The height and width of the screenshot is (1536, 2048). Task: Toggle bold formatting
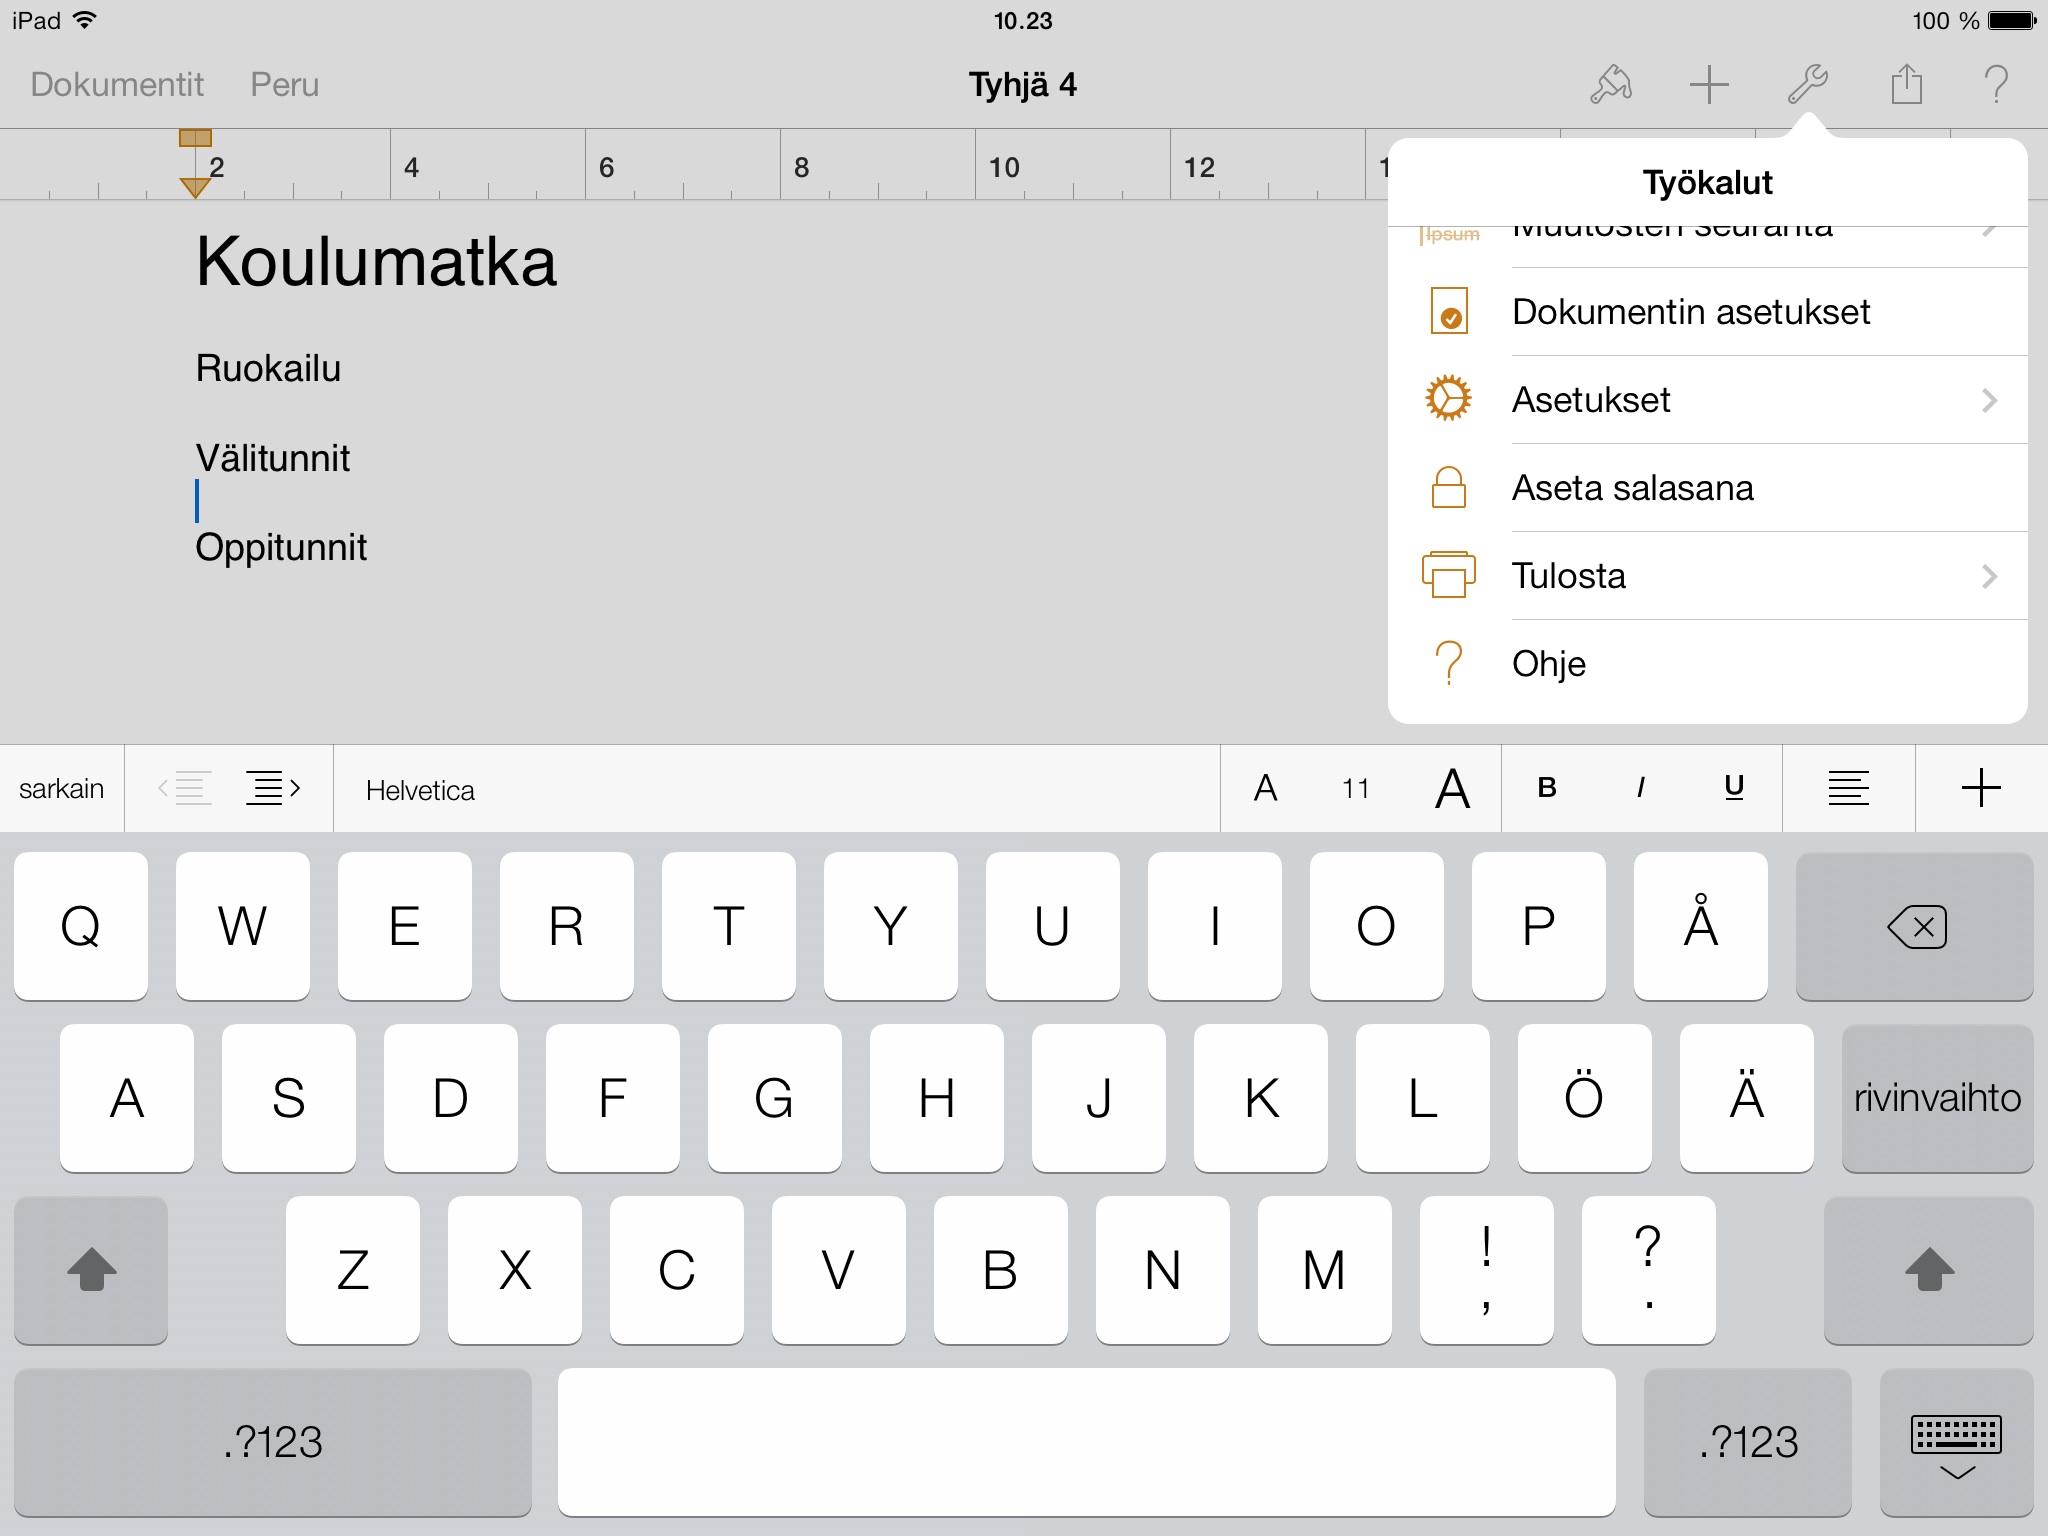[x=1547, y=789]
